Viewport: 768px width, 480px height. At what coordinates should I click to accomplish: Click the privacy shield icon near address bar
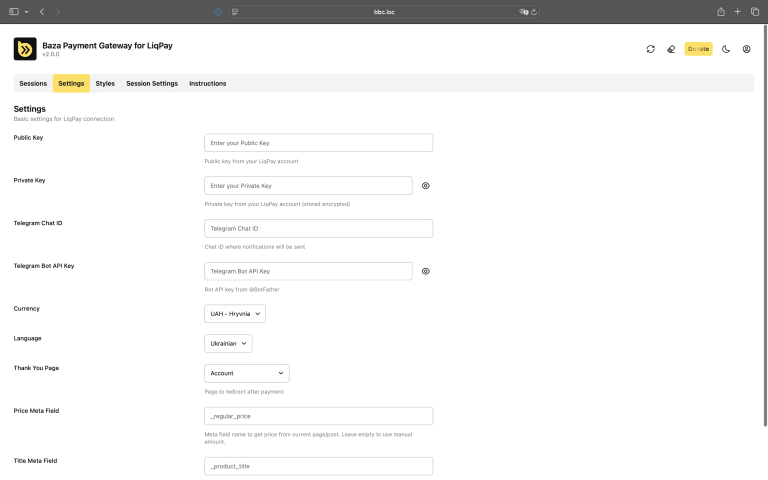tap(218, 12)
